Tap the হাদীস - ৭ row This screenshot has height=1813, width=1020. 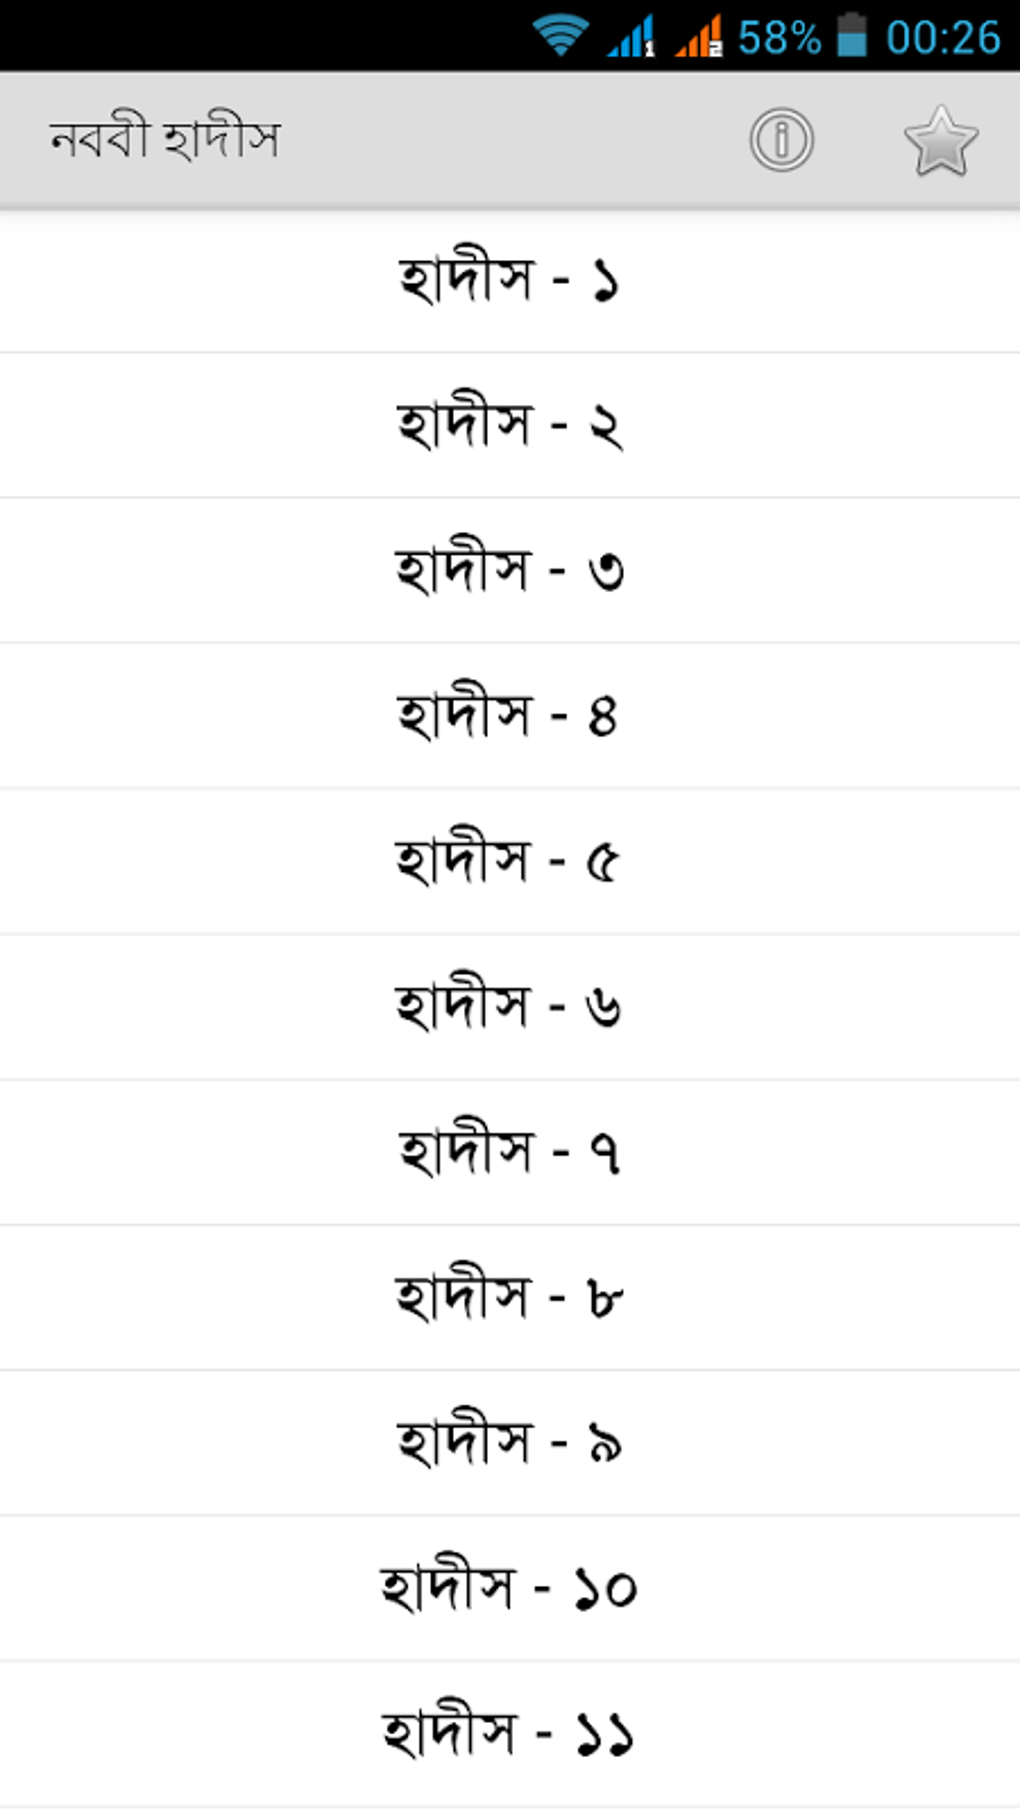[509, 1152]
